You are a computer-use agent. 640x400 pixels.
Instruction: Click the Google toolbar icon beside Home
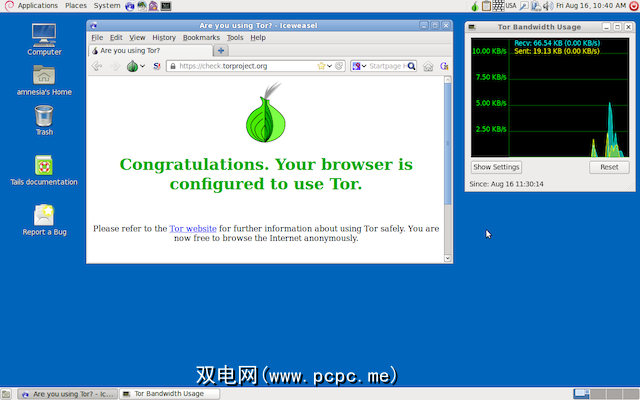(444, 66)
